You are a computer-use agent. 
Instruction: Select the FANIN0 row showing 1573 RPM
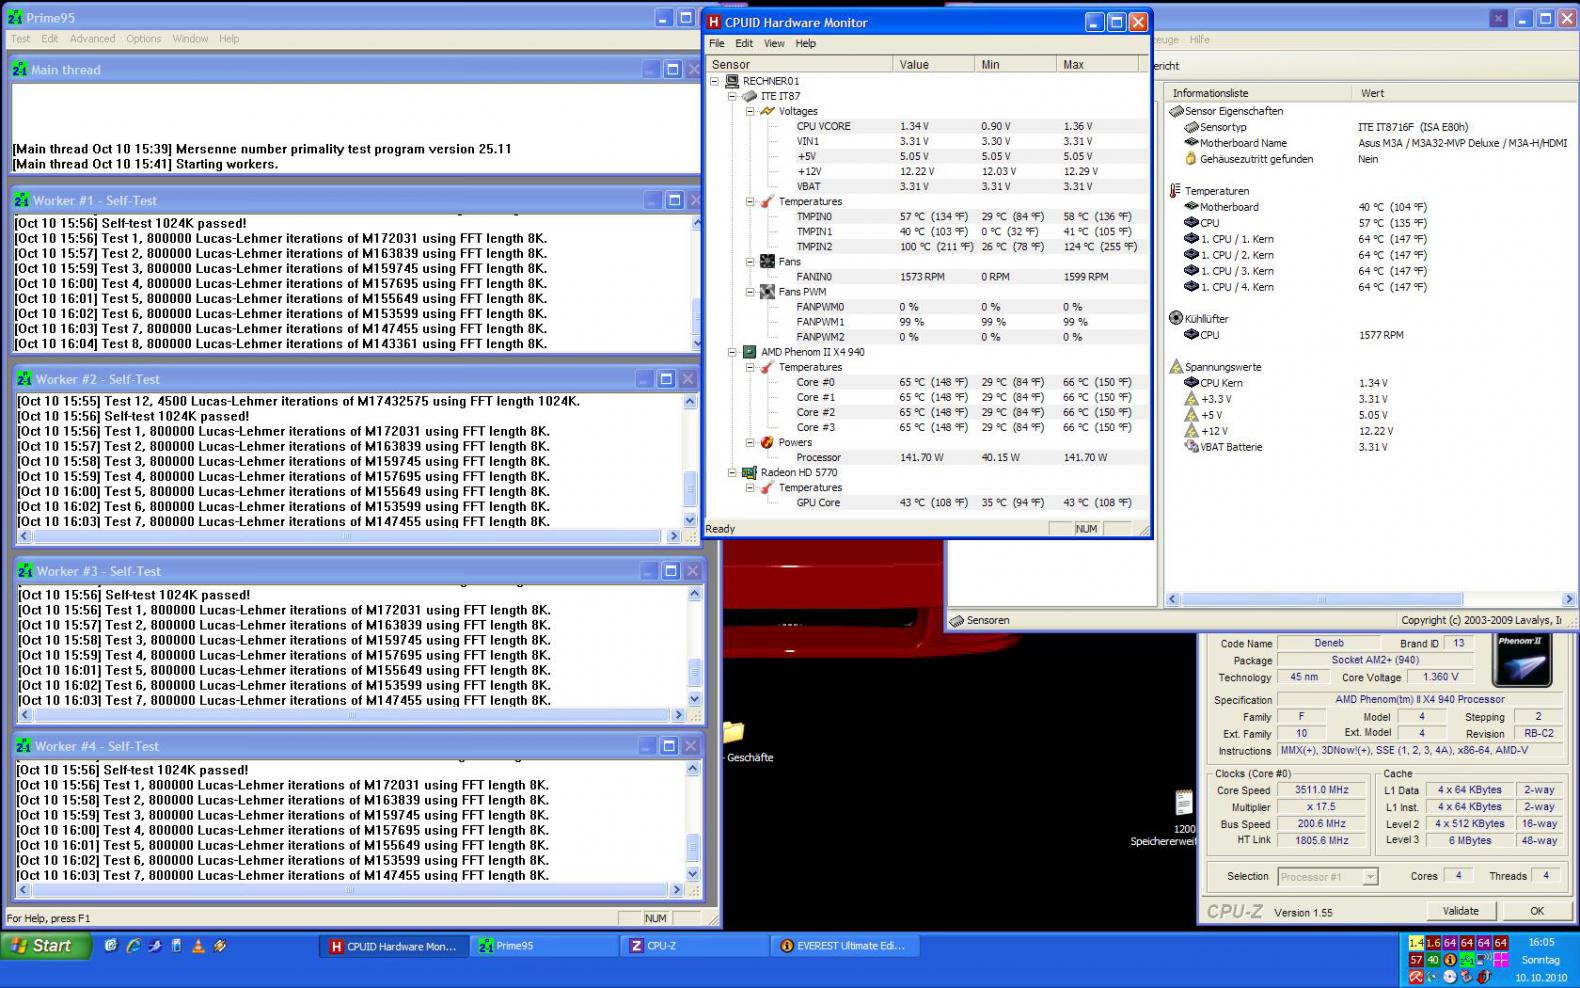pos(928,276)
